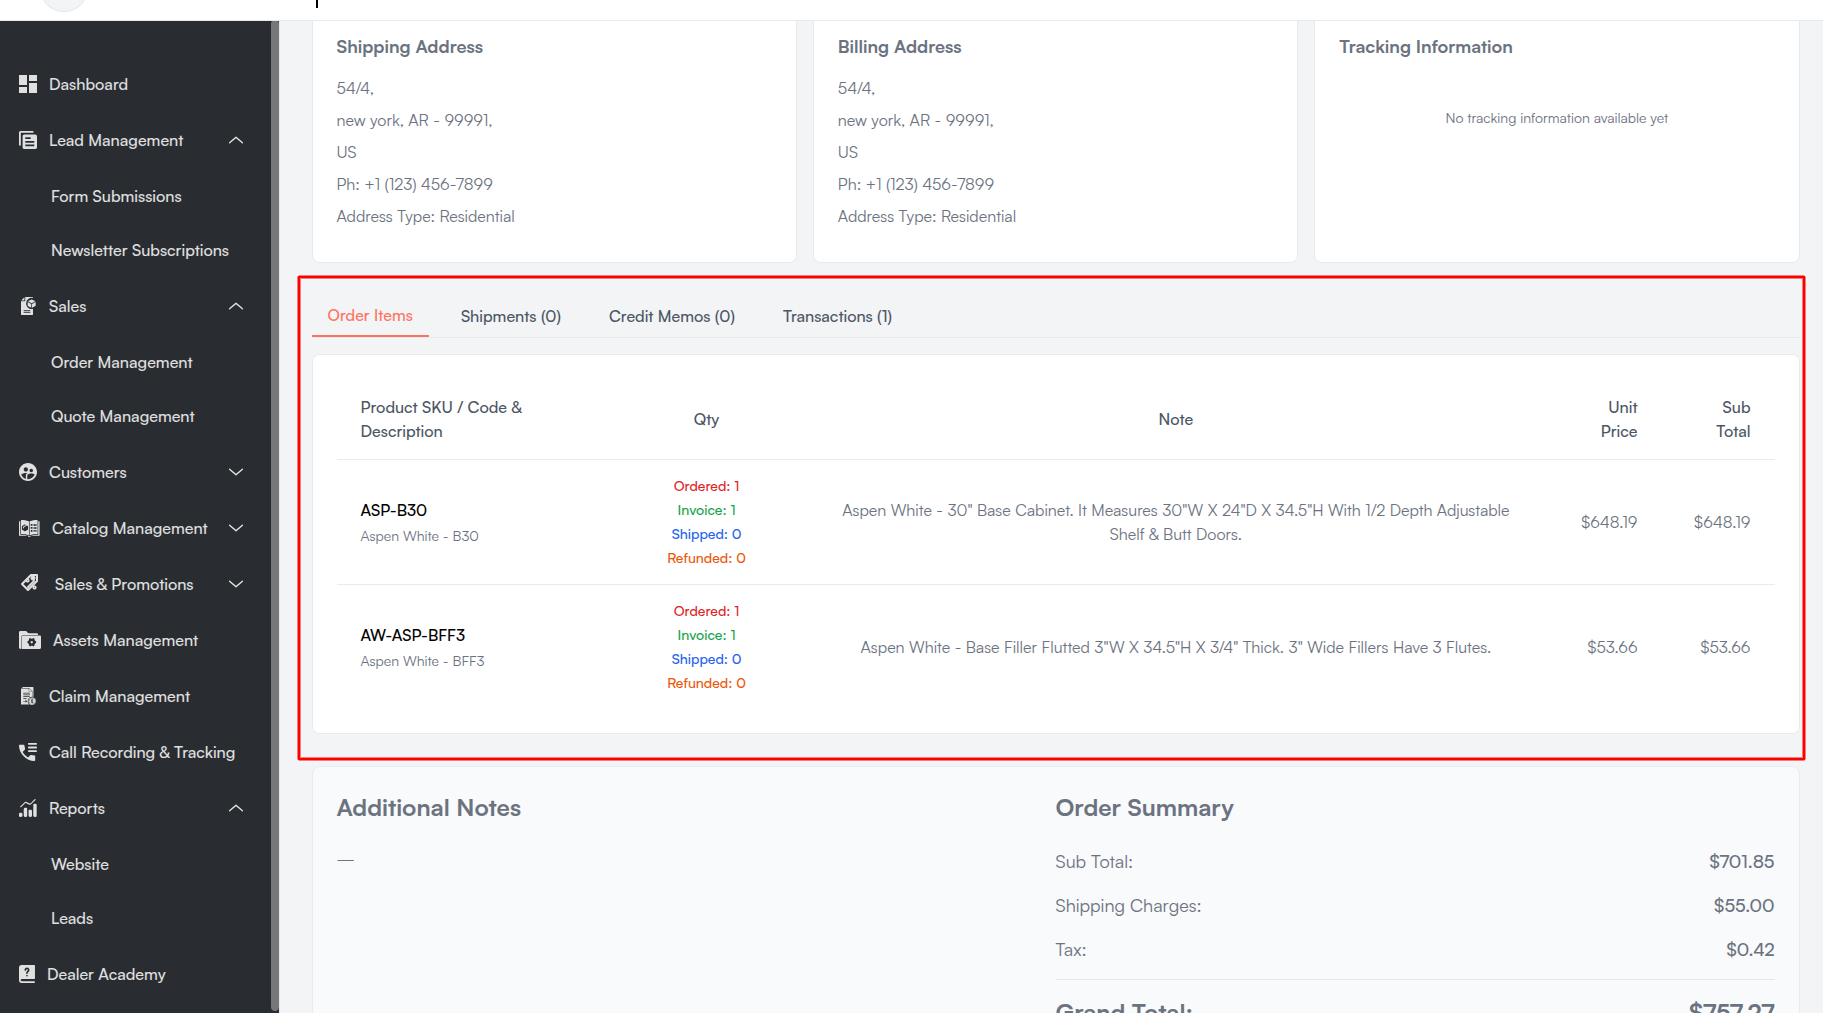Click the $53.66 unit price value

point(1612,647)
